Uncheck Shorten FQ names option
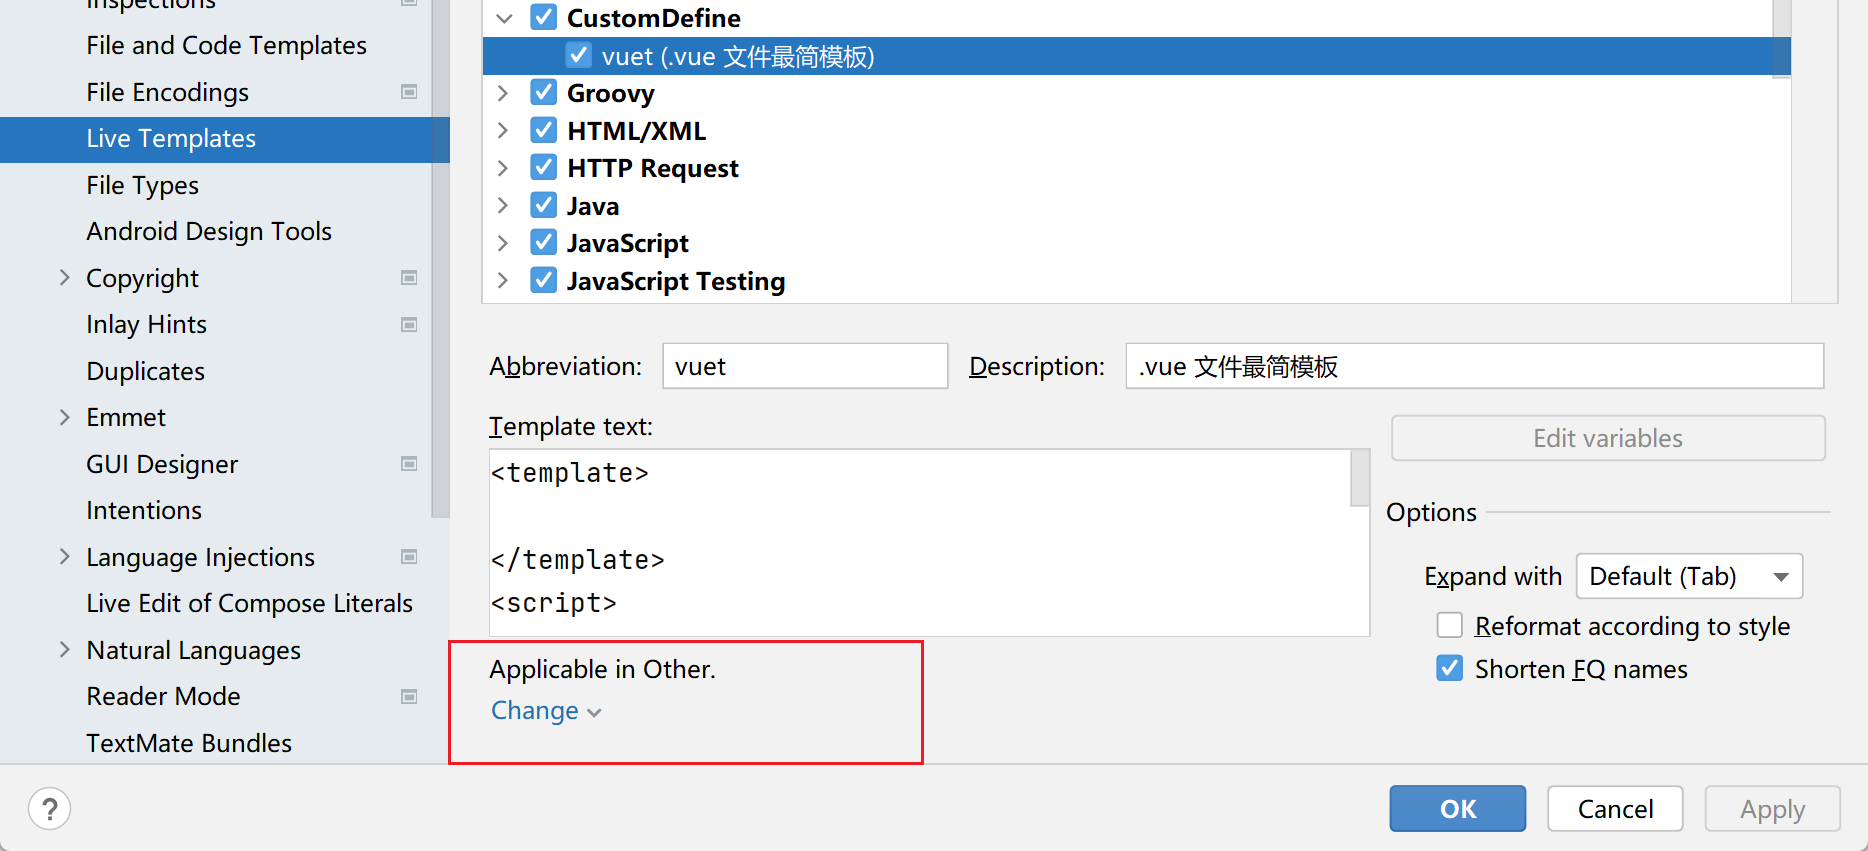1868x851 pixels. (1449, 669)
